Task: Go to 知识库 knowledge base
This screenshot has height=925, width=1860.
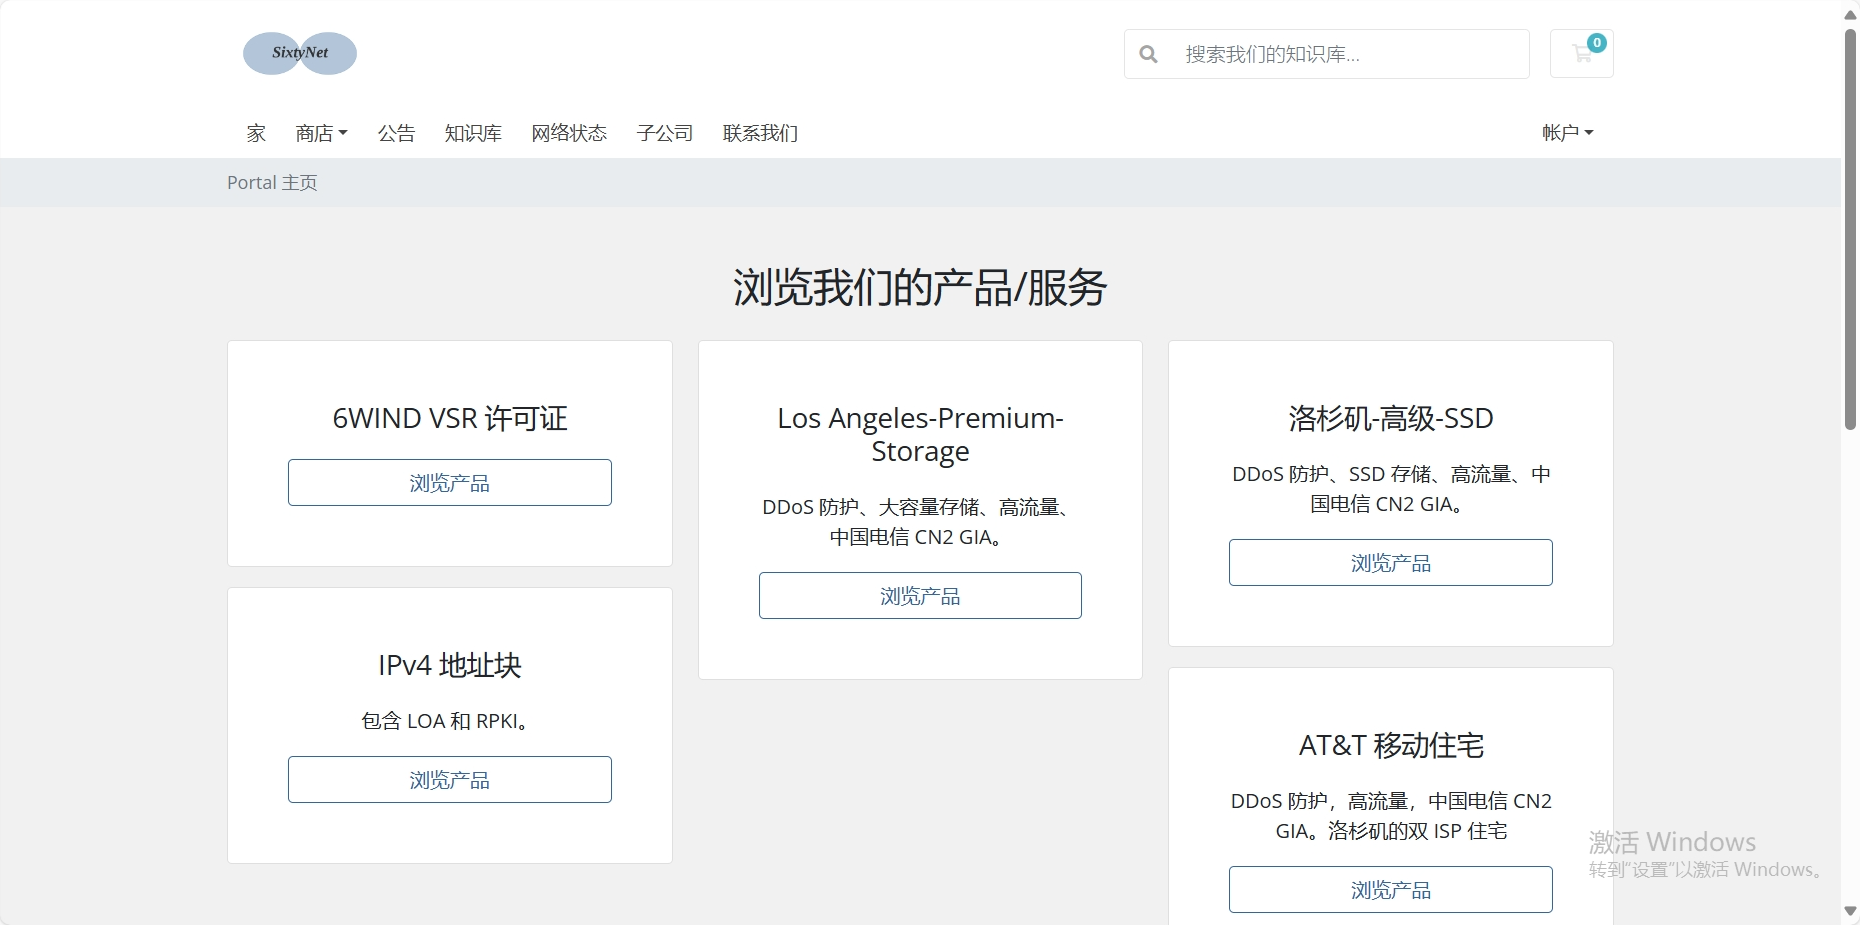Action: click(472, 133)
